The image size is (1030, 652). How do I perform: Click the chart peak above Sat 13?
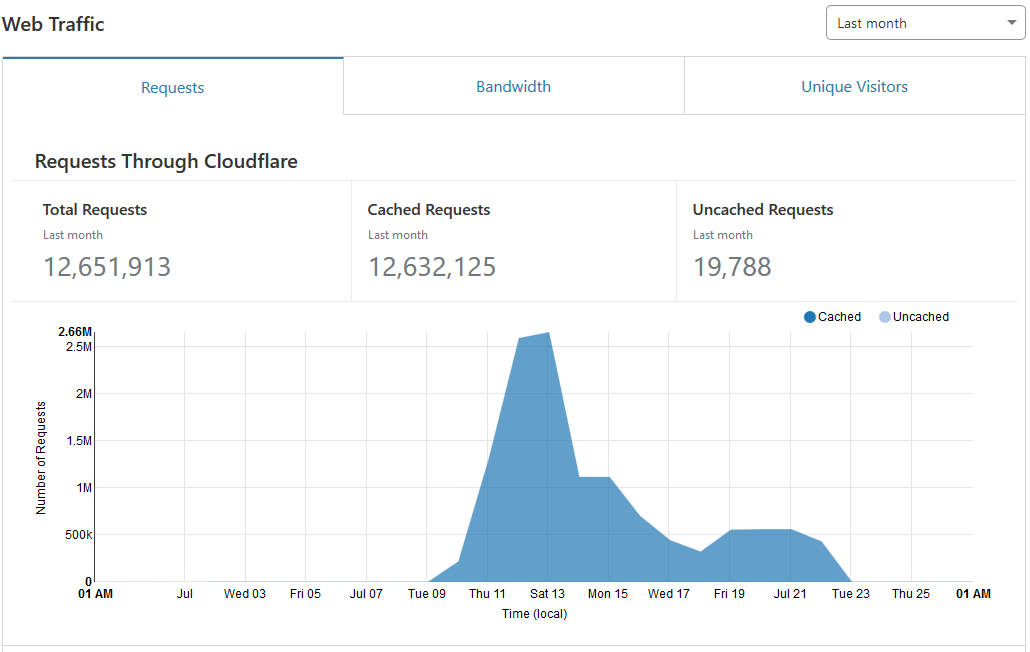pos(548,334)
